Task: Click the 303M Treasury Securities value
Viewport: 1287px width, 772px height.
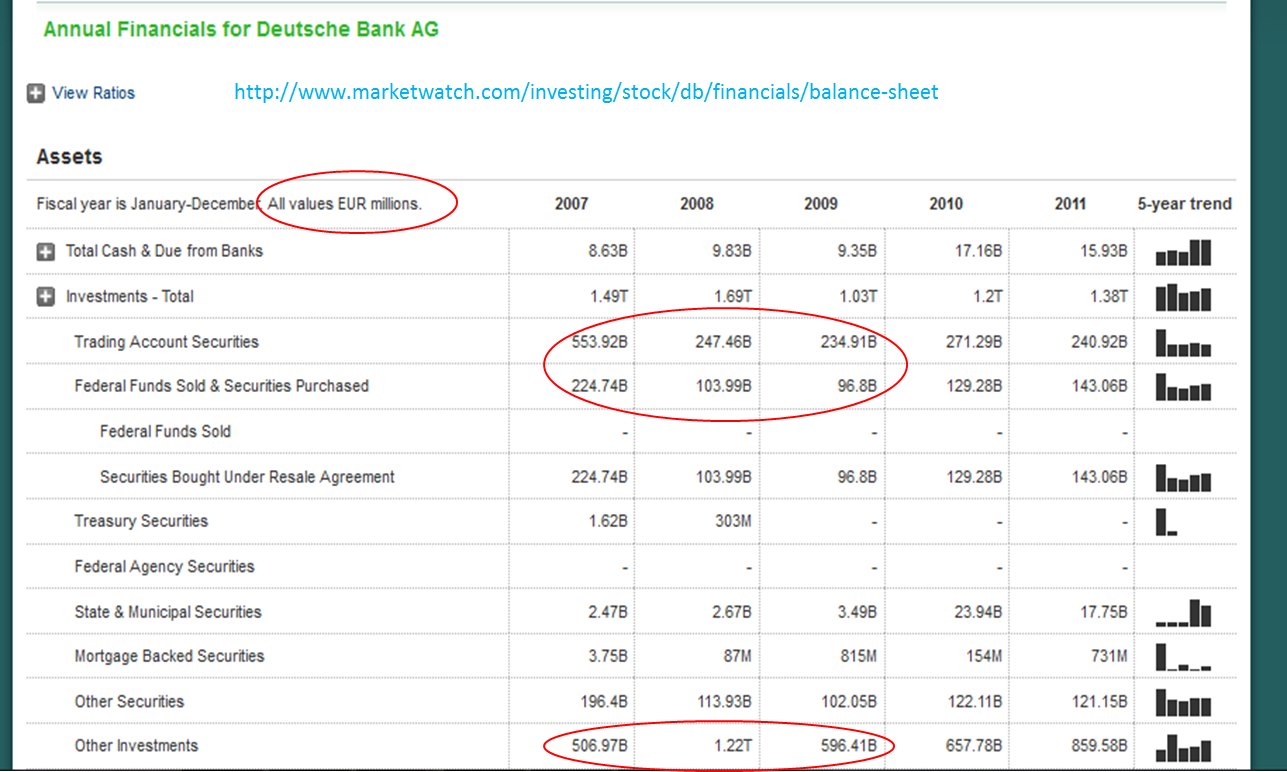Action: (x=733, y=521)
